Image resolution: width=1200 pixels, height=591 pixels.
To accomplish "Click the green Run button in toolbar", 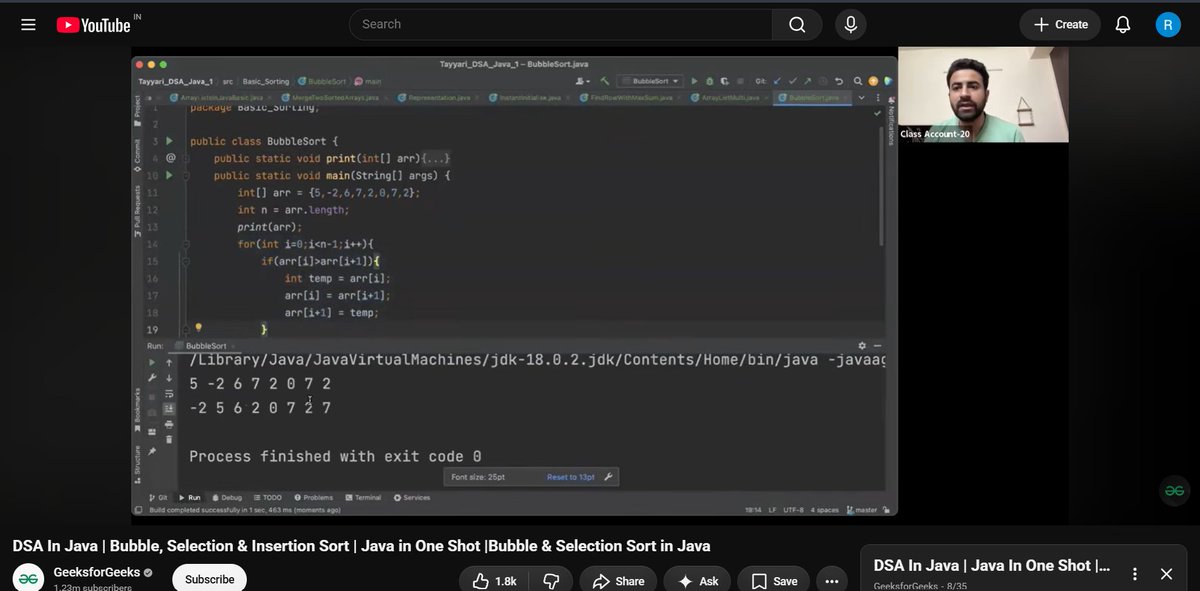I will coord(694,81).
